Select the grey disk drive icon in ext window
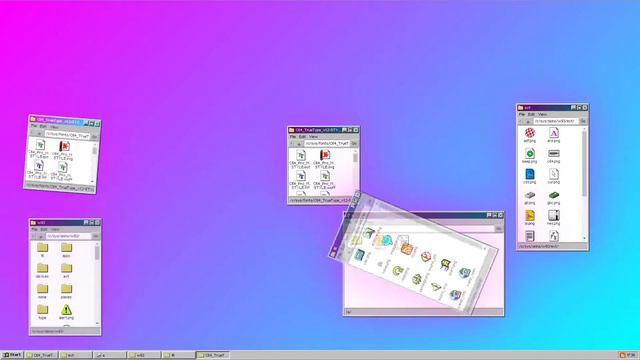This screenshot has width=640, height=360. click(x=530, y=195)
